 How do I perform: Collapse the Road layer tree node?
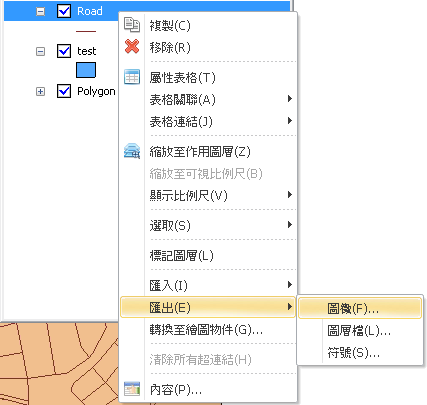pos(40,11)
